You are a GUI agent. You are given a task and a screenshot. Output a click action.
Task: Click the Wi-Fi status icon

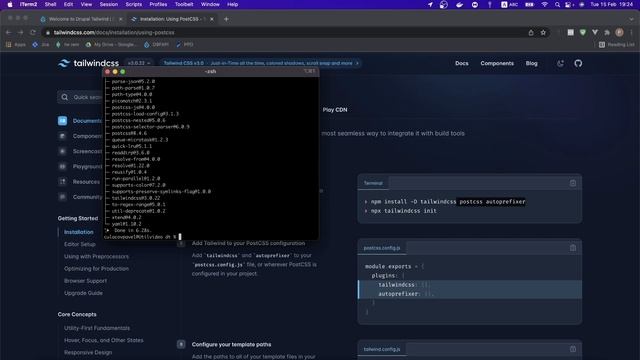pyautogui.click(x=544, y=4)
